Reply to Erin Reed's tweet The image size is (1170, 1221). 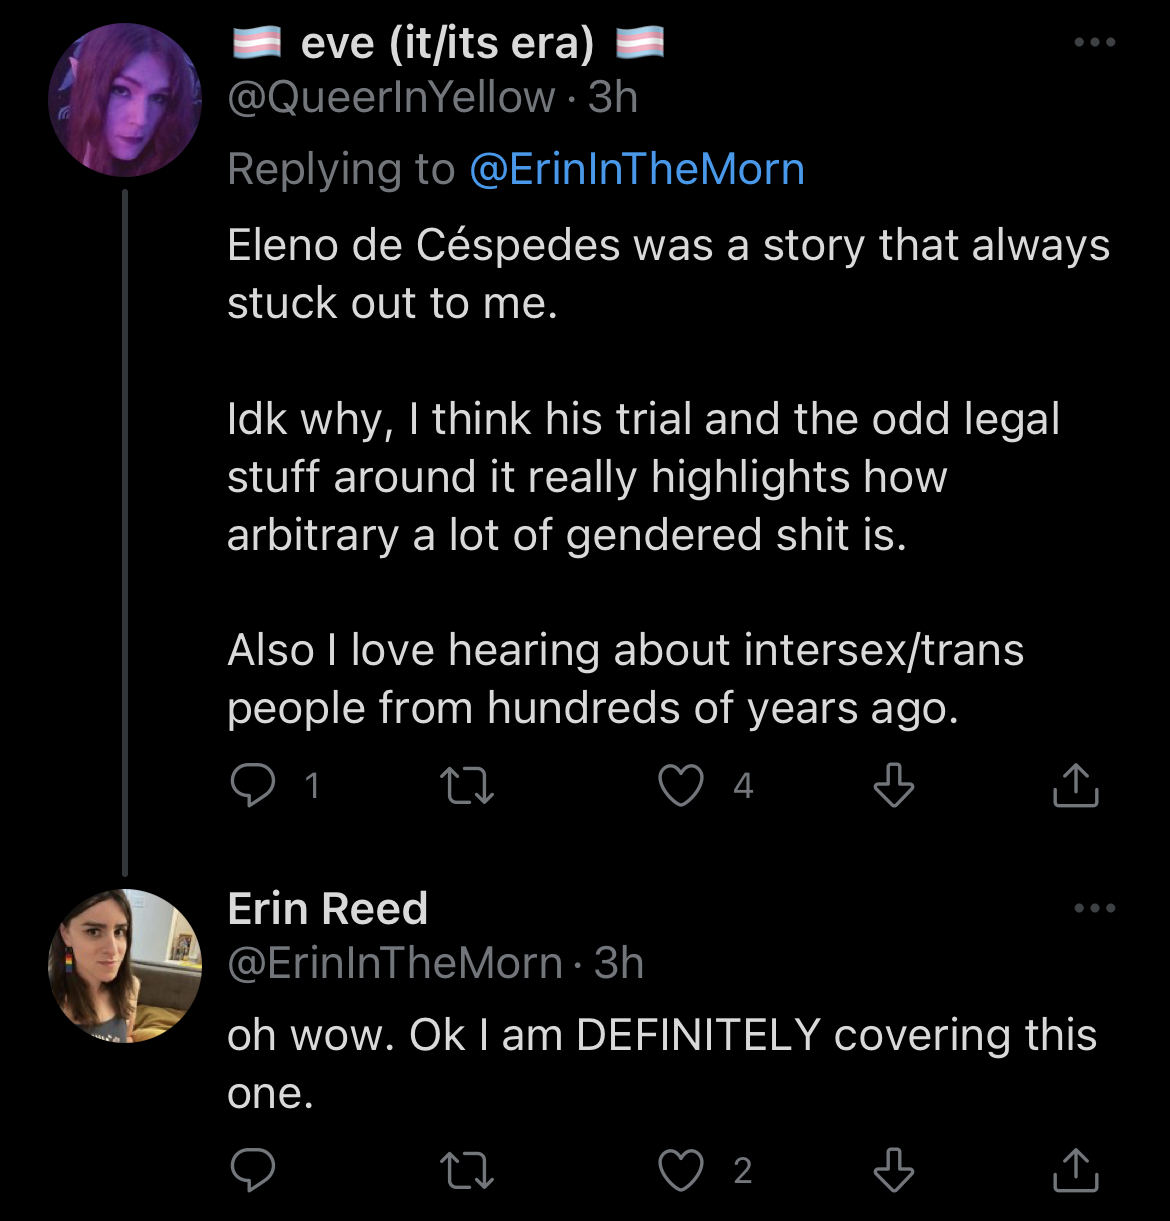253,1169
